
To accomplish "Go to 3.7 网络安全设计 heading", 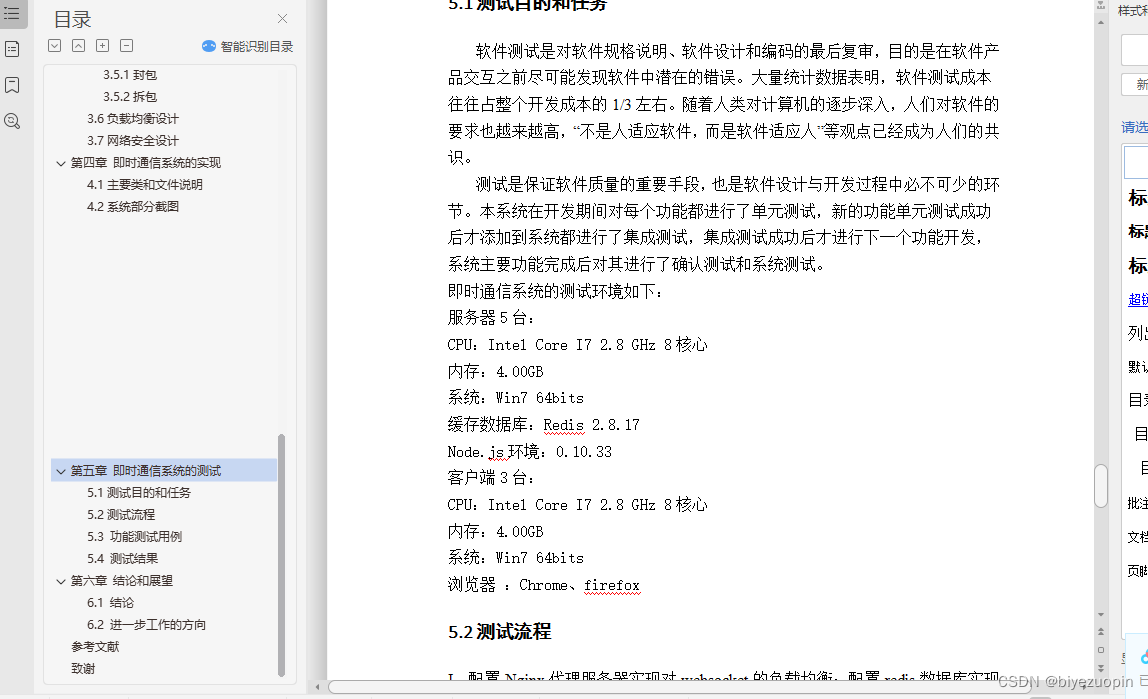I will click(133, 141).
